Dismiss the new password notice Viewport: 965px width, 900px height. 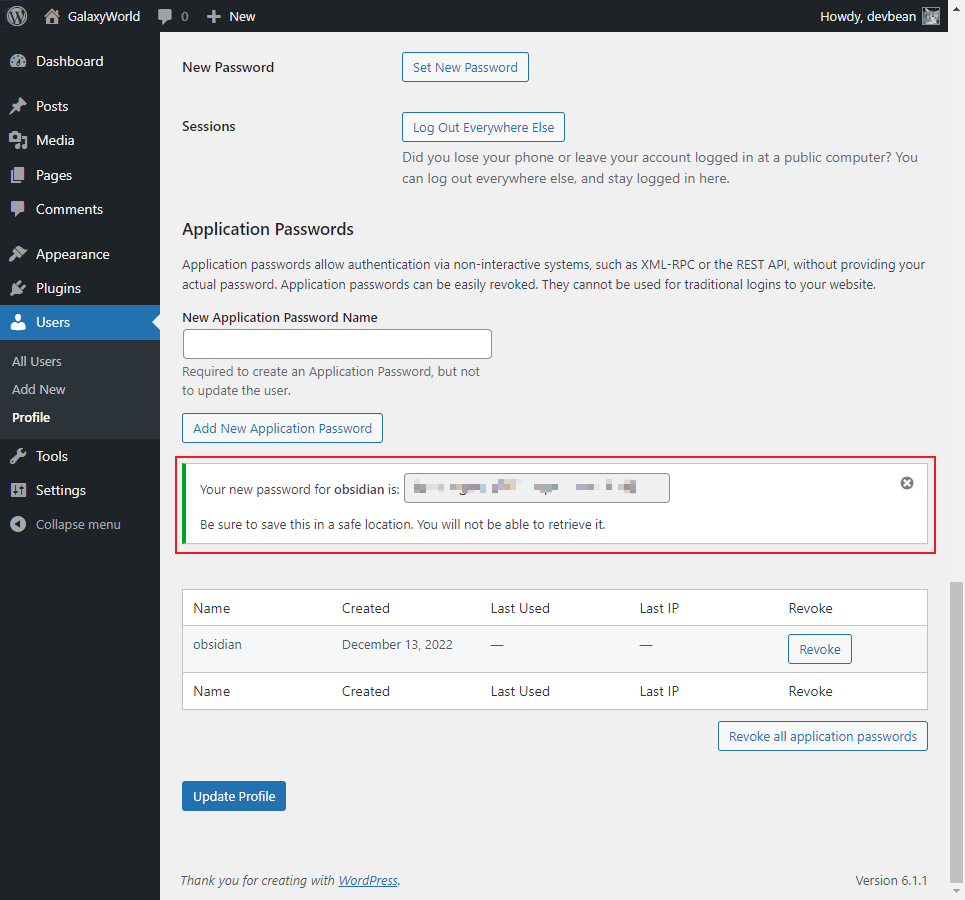(x=907, y=483)
